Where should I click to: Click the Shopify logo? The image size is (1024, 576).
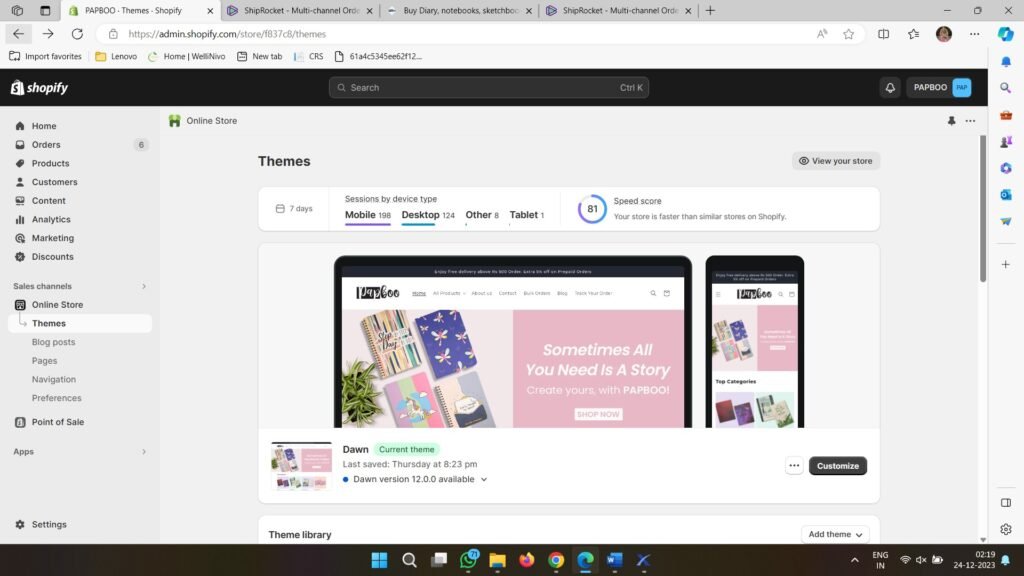(x=39, y=88)
